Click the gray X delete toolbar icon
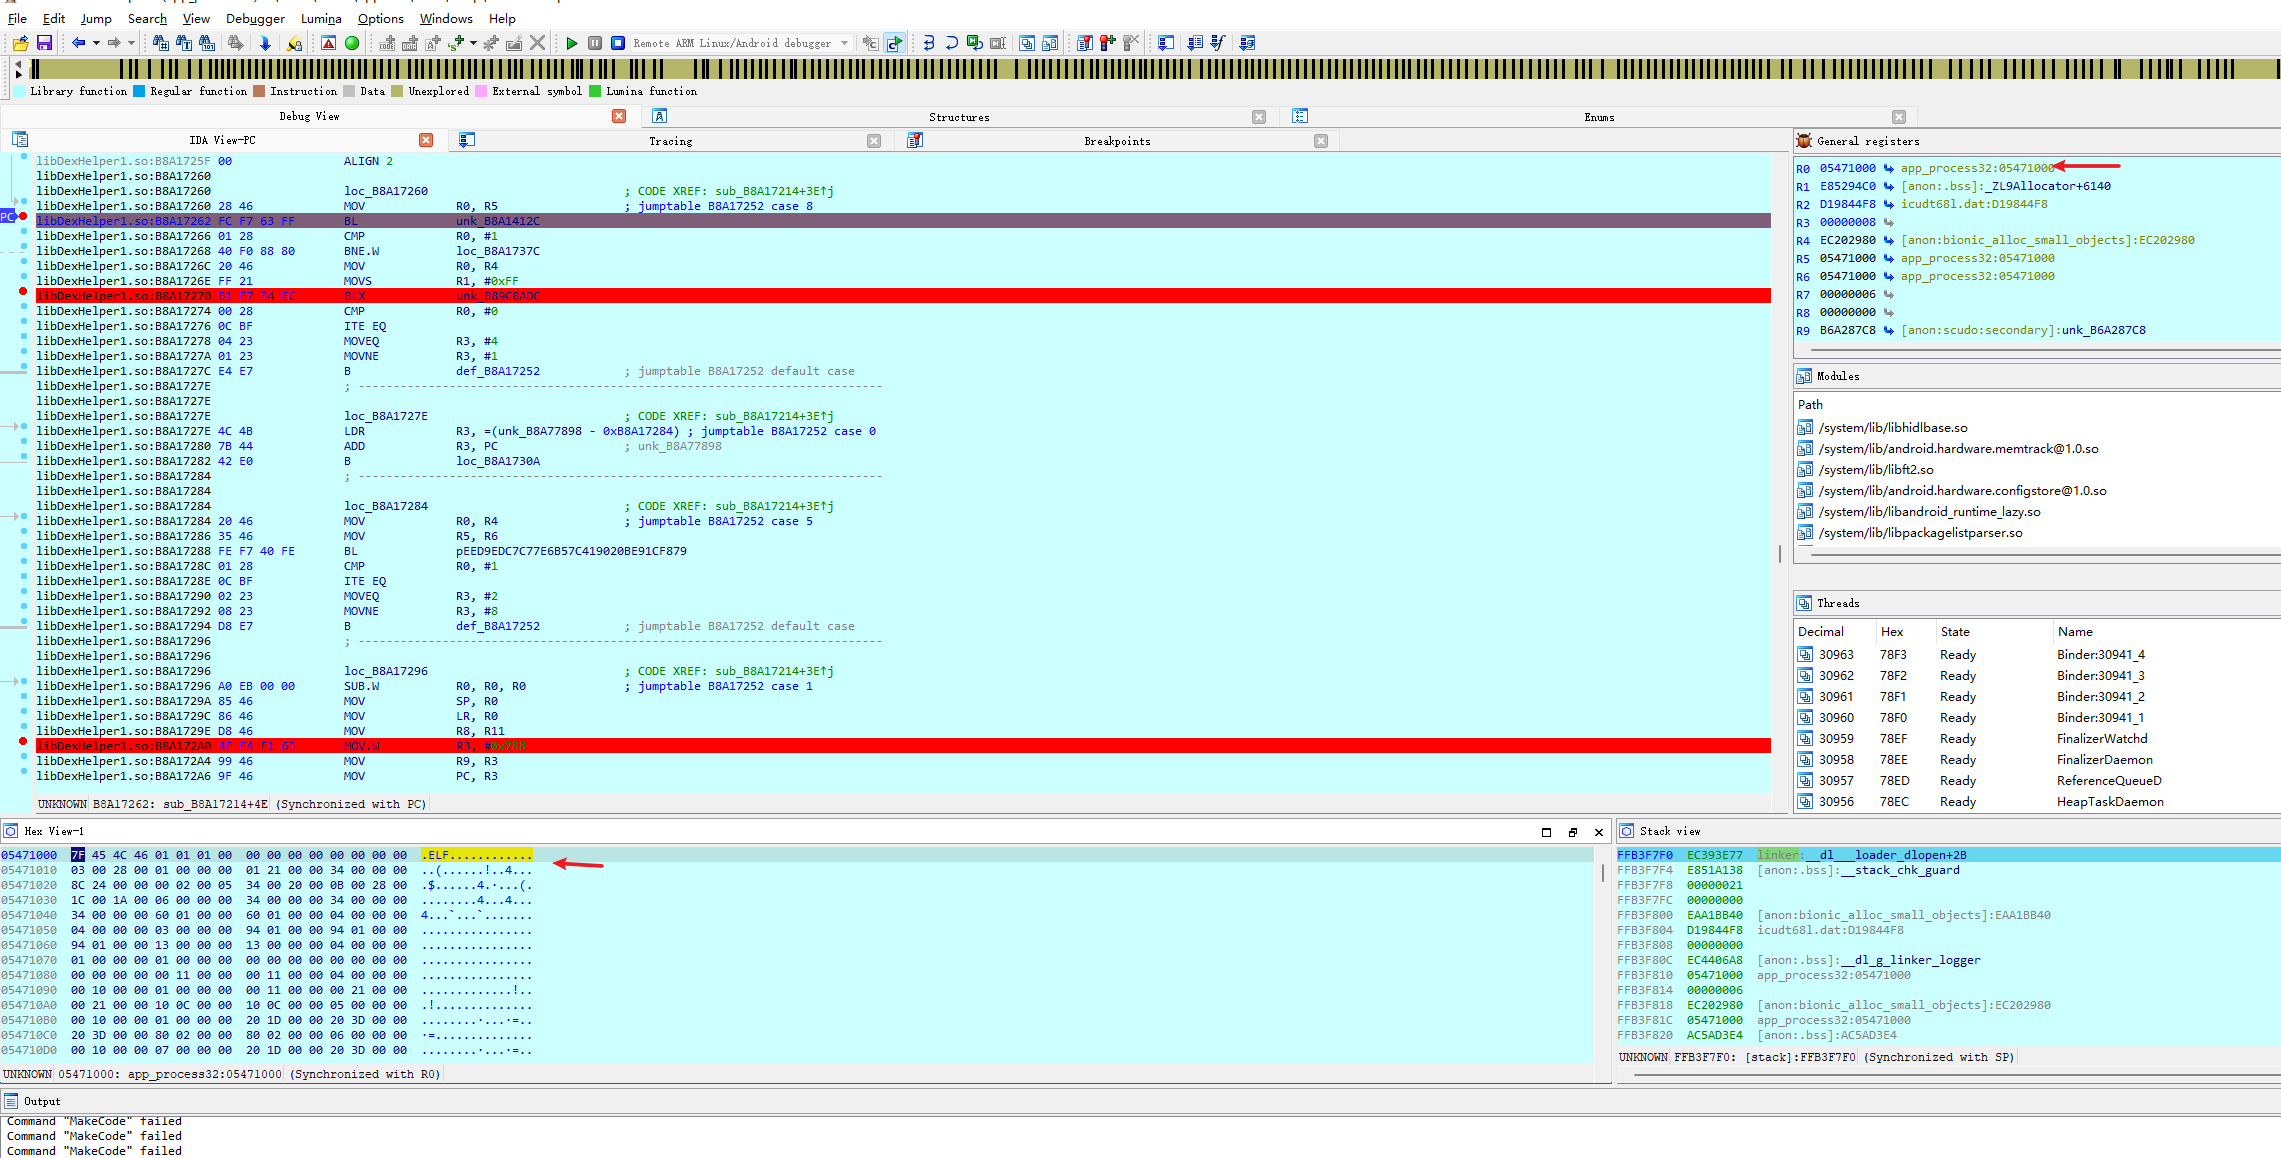2281x1158 pixels. tap(538, 43)
